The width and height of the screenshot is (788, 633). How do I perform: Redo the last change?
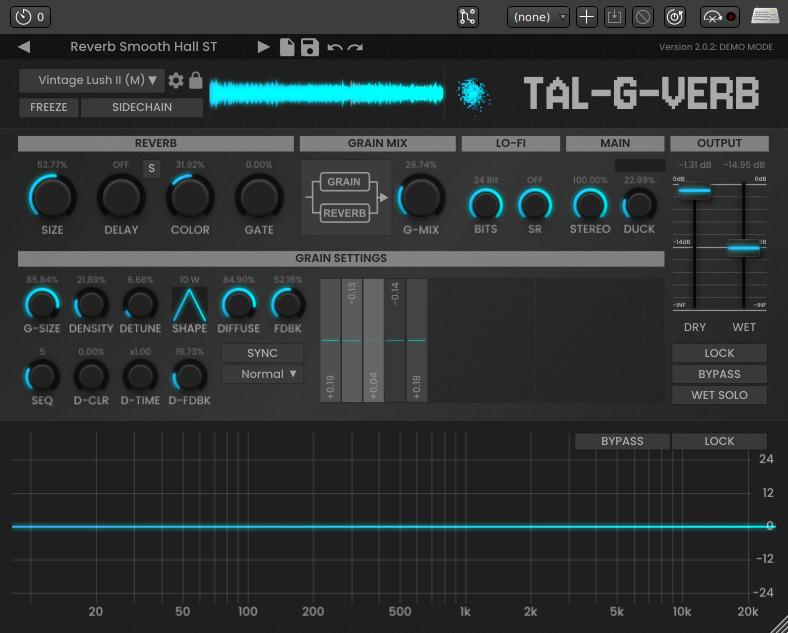coord(355,47)
